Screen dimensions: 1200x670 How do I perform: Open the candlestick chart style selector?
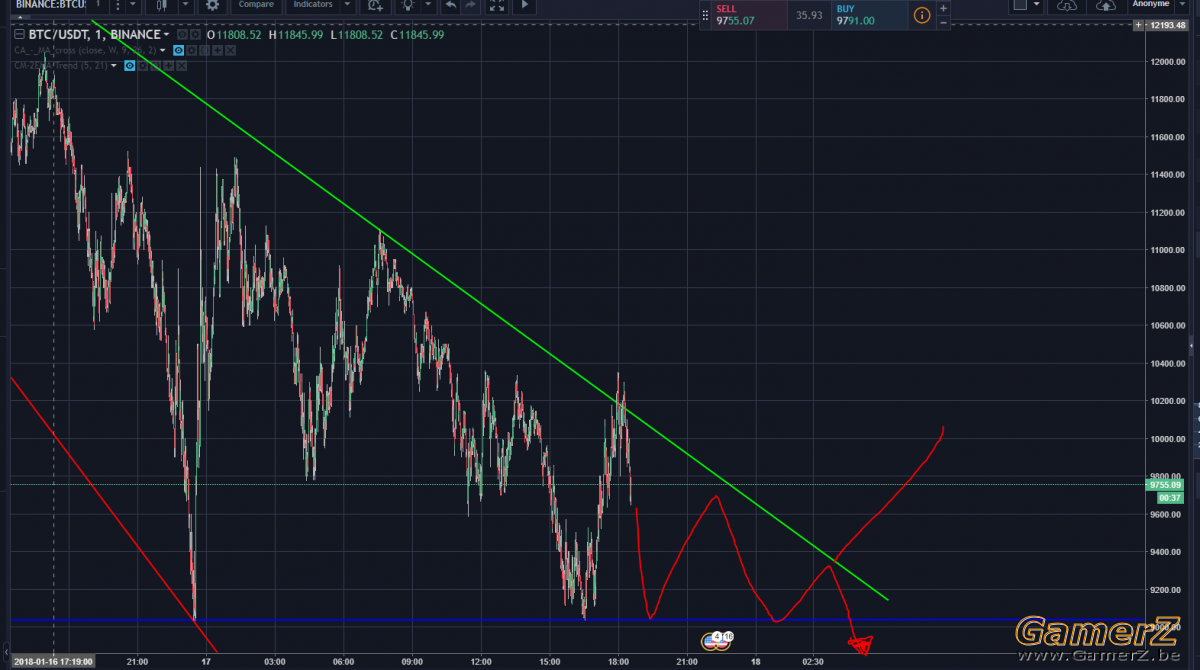[x=161, y=5]
